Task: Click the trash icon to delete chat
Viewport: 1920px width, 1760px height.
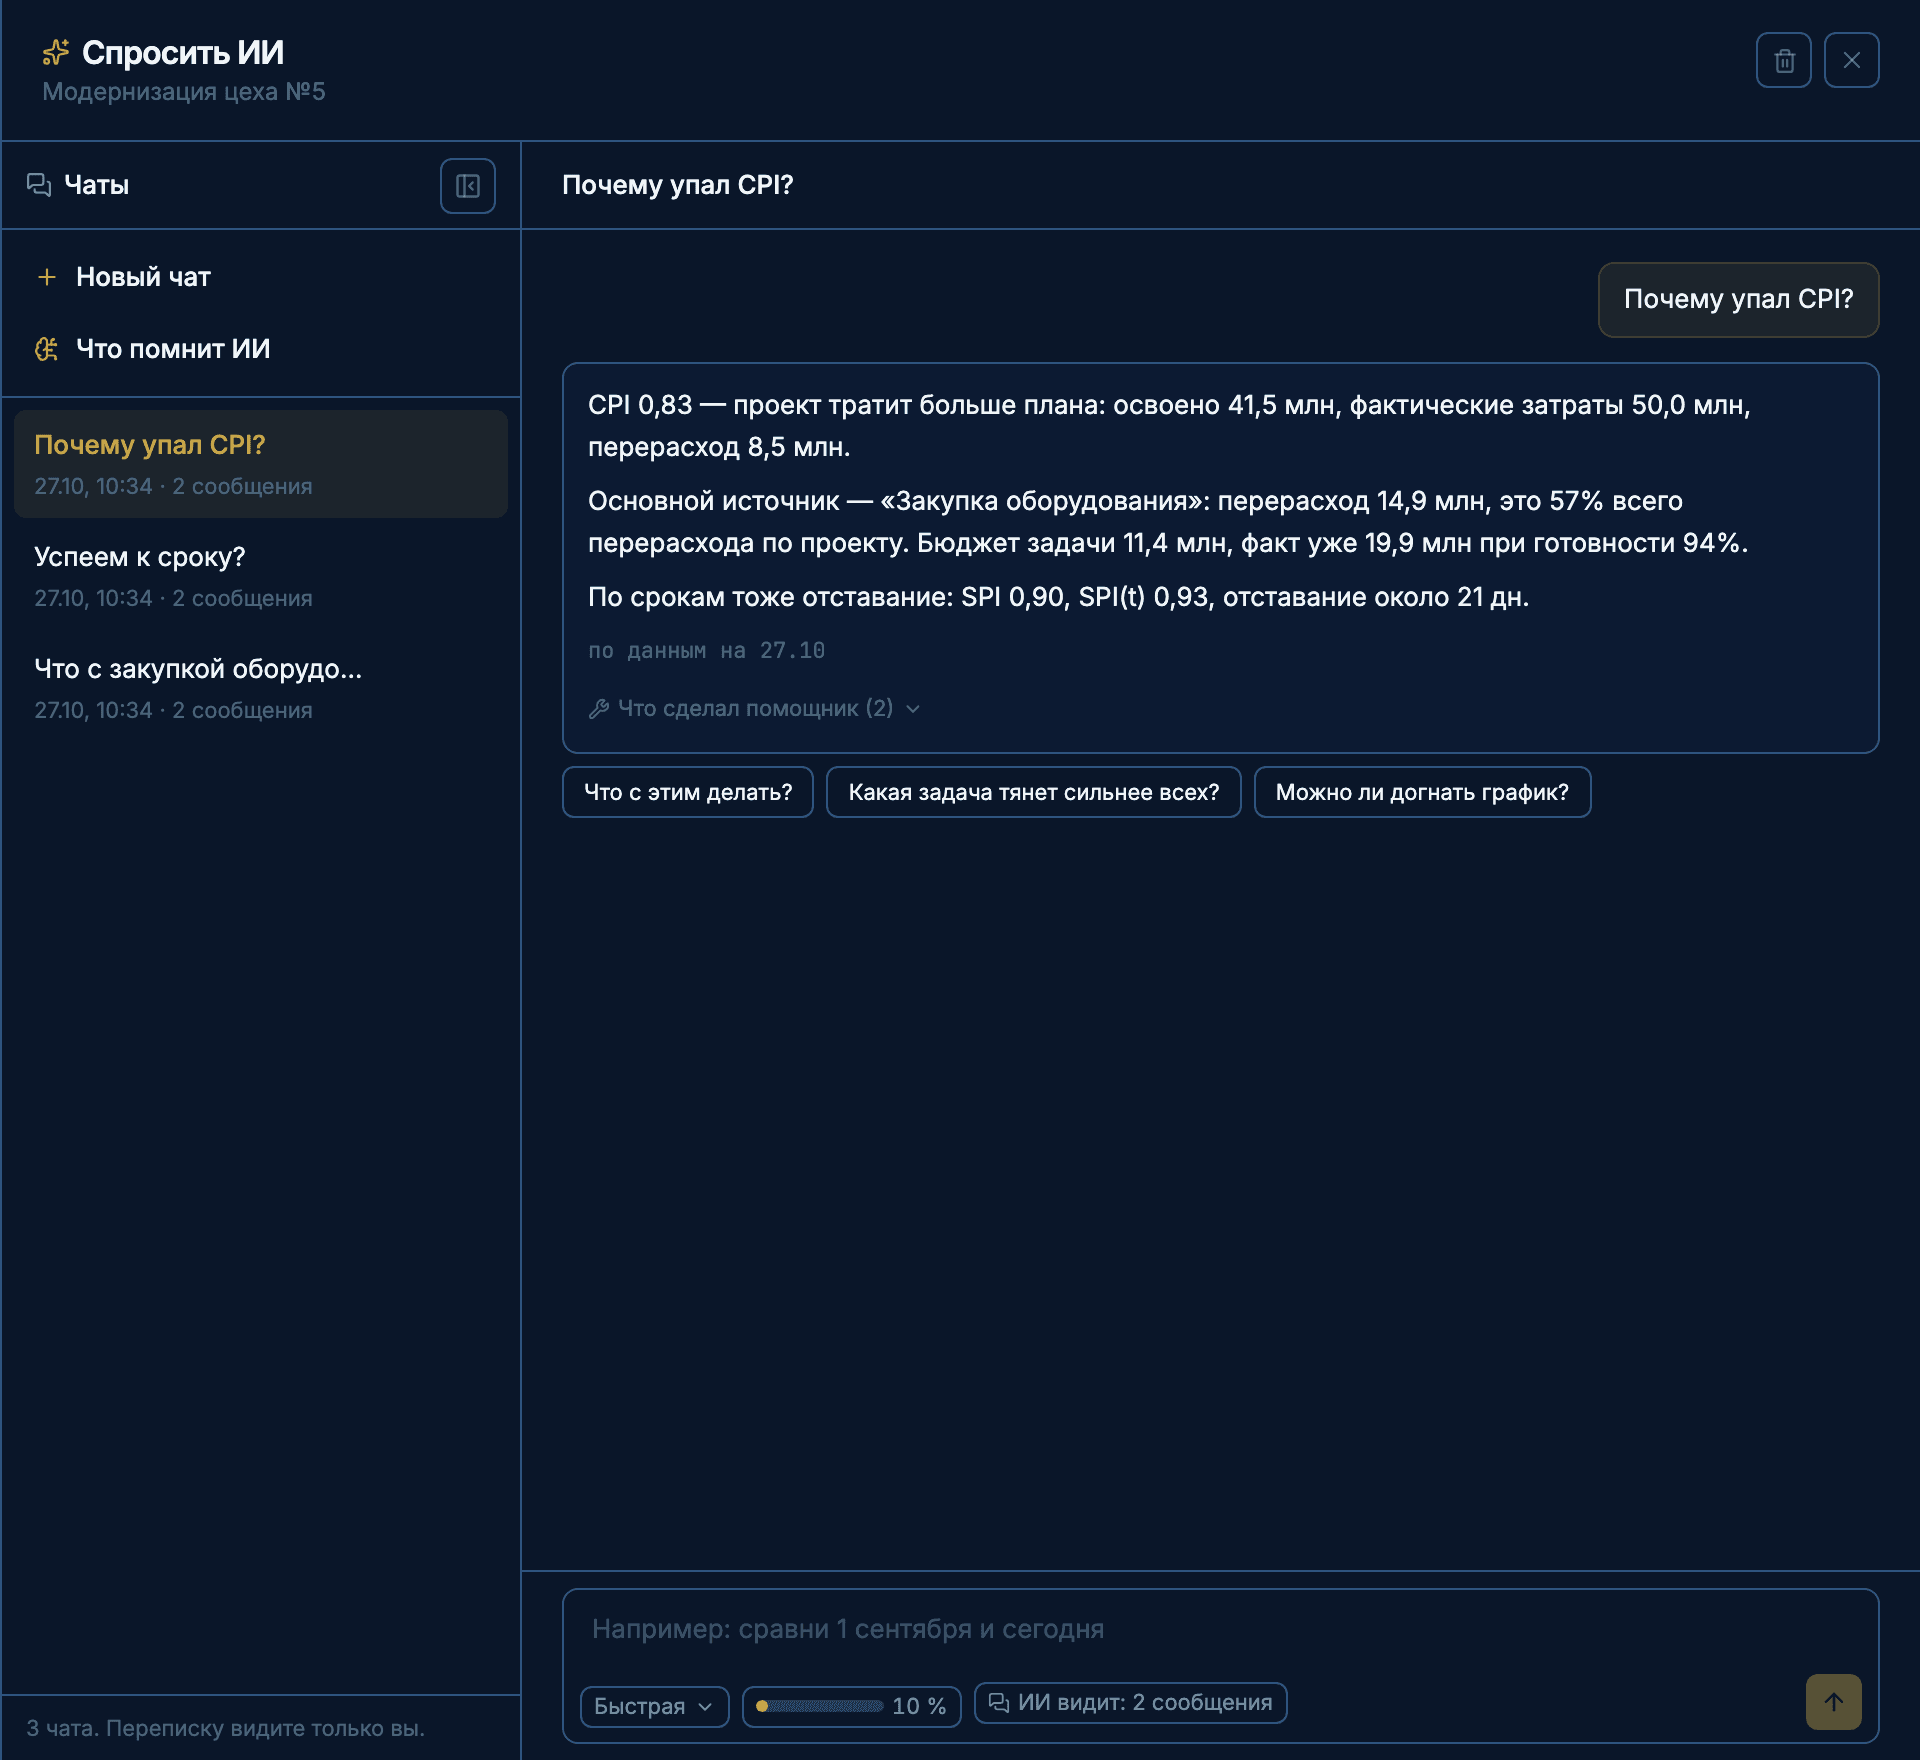Action: (x=1783, y=61)
